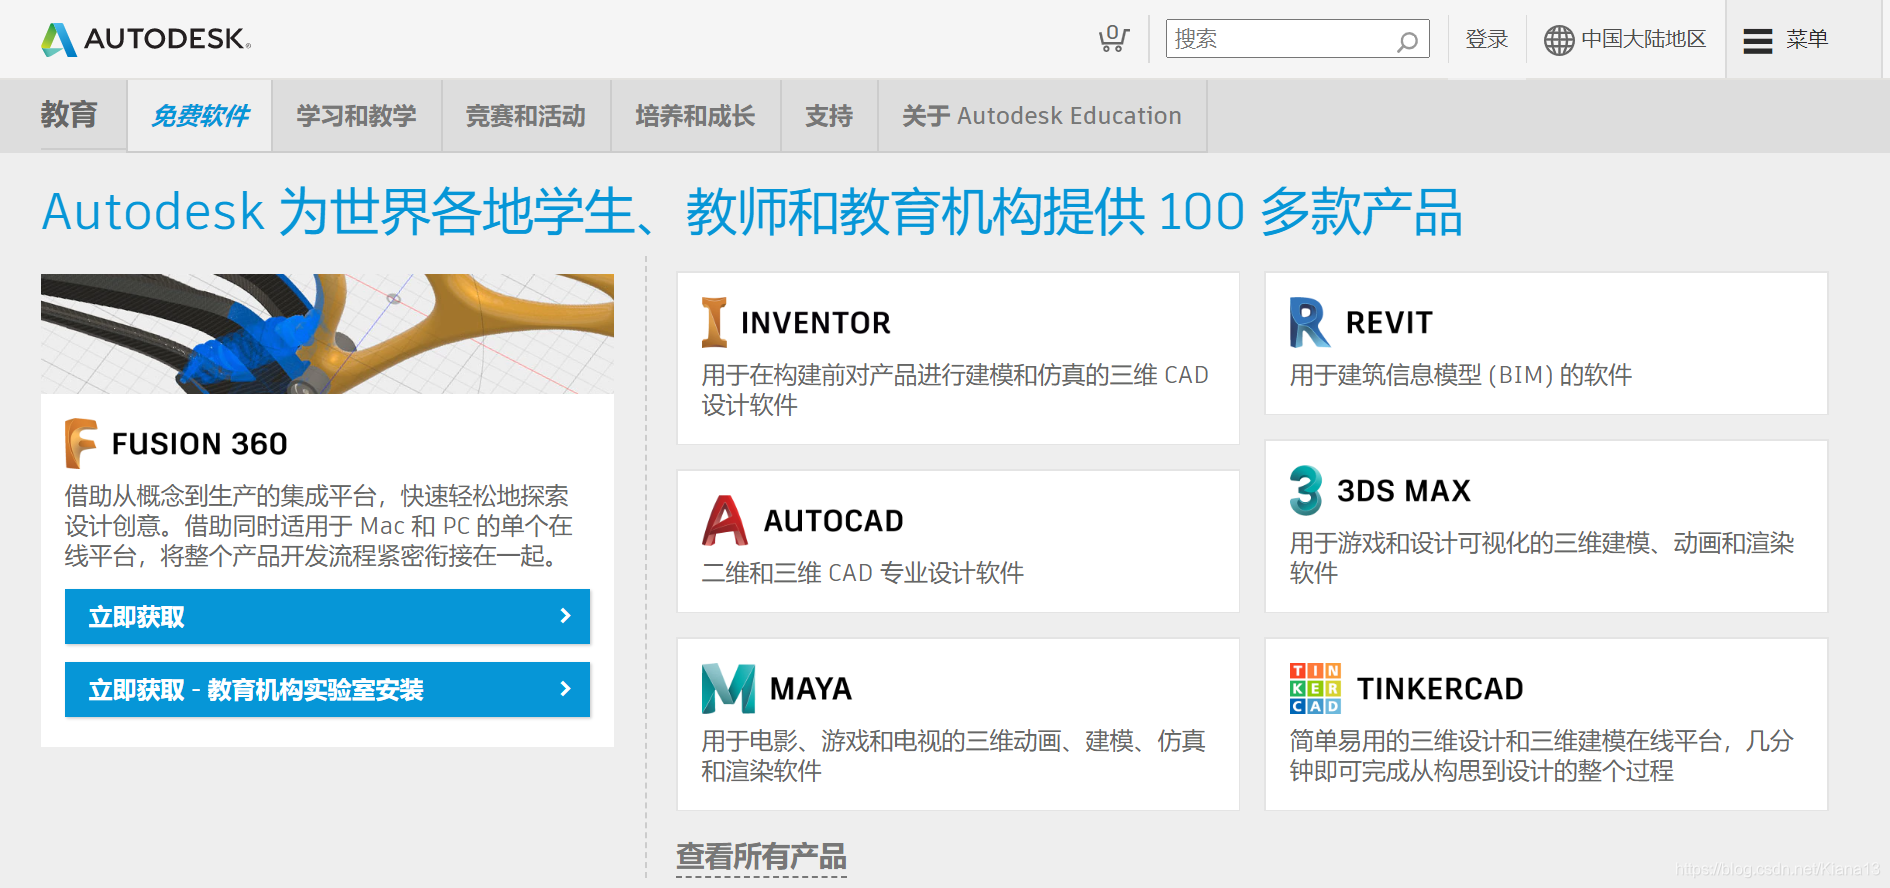Viewport: 1890px width, 888px height.
Task: Click 查看所有产品 link
Action: pyautogui.click(x=761, y=857)
